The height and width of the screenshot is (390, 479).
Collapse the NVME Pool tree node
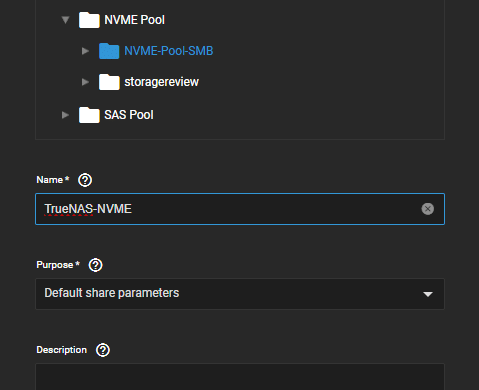coord(65,20)
